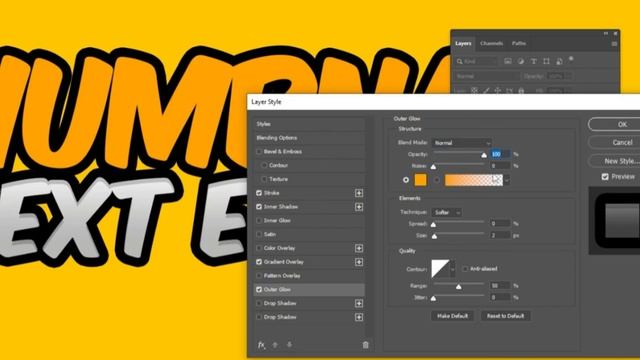
Task: Click the Size value field showing 2
Action: 500,236
